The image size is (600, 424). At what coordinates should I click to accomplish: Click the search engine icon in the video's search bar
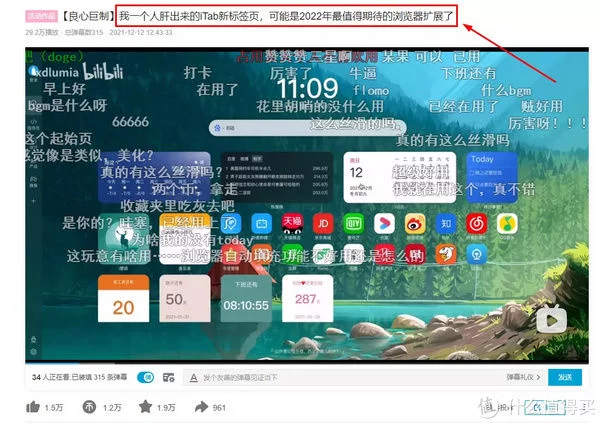(217, 128)
